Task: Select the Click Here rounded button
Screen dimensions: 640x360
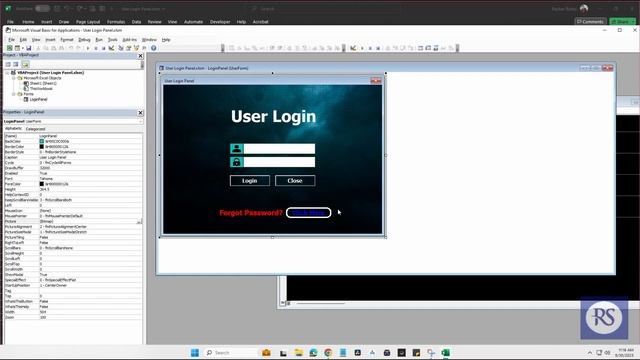Action: (309, 213)
